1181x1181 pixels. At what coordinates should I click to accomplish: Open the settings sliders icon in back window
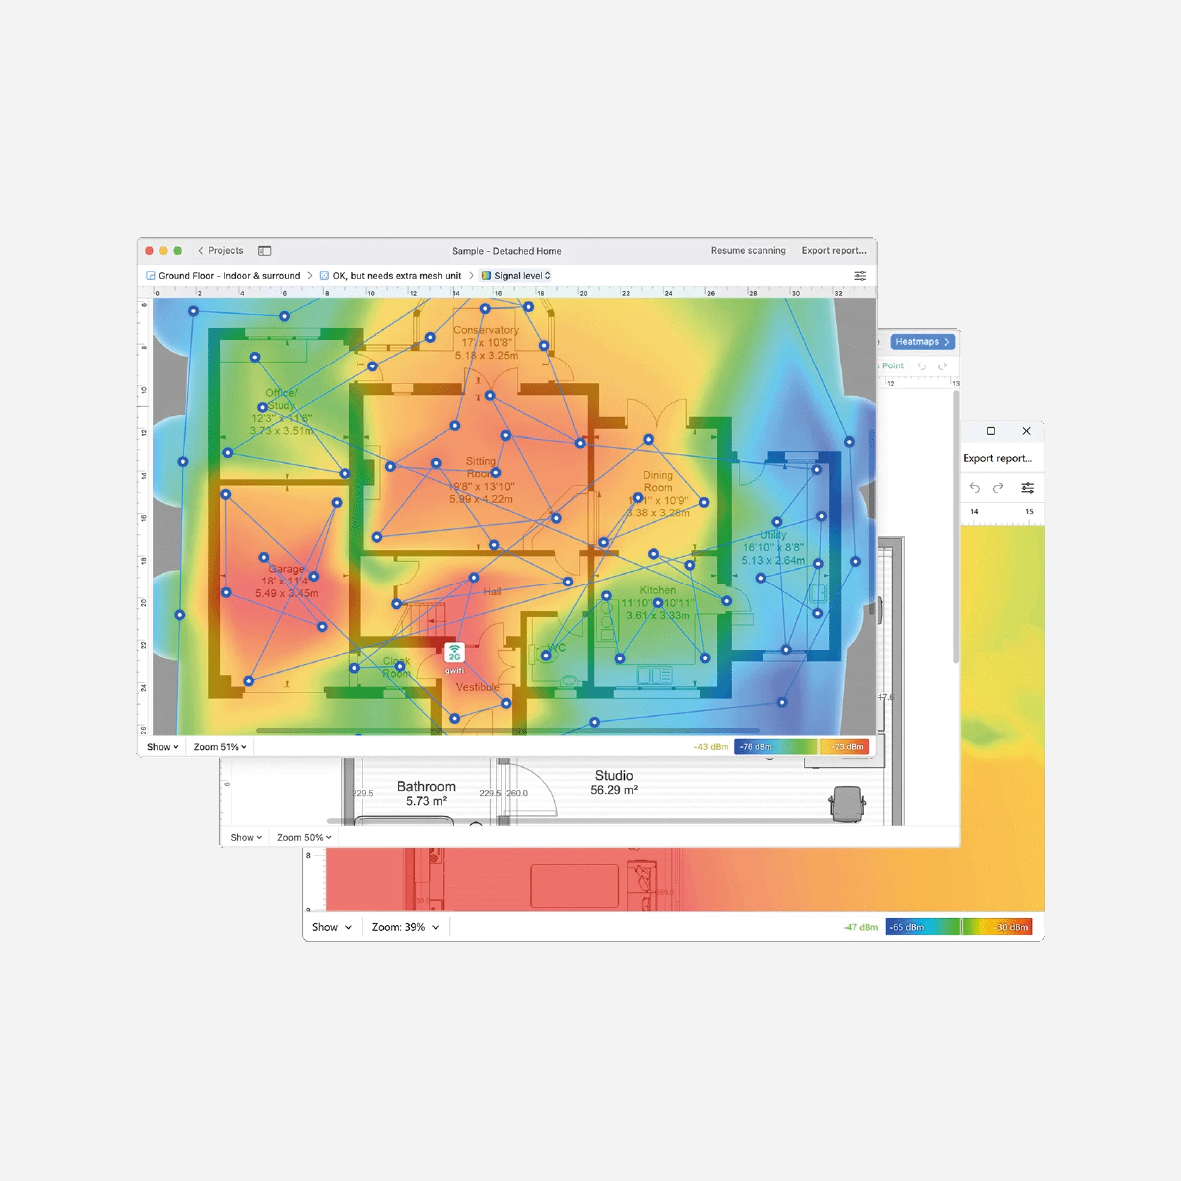click(1027, 488)
